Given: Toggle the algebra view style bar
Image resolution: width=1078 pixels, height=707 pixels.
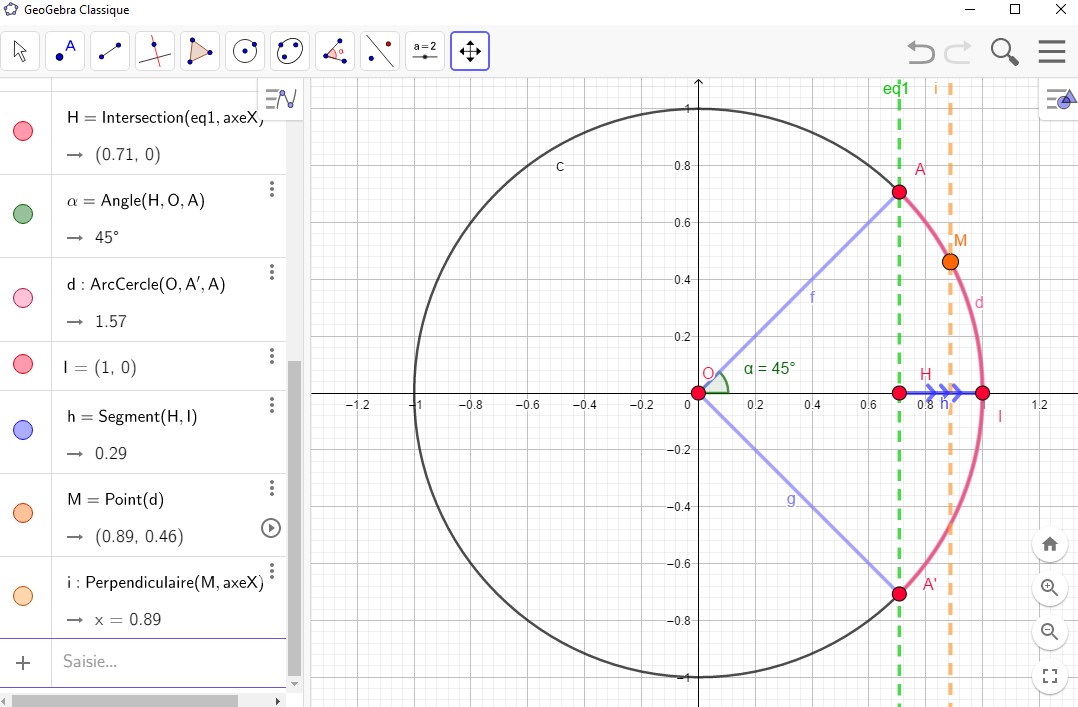Looking at the screenshot, I should coord(280,99).
